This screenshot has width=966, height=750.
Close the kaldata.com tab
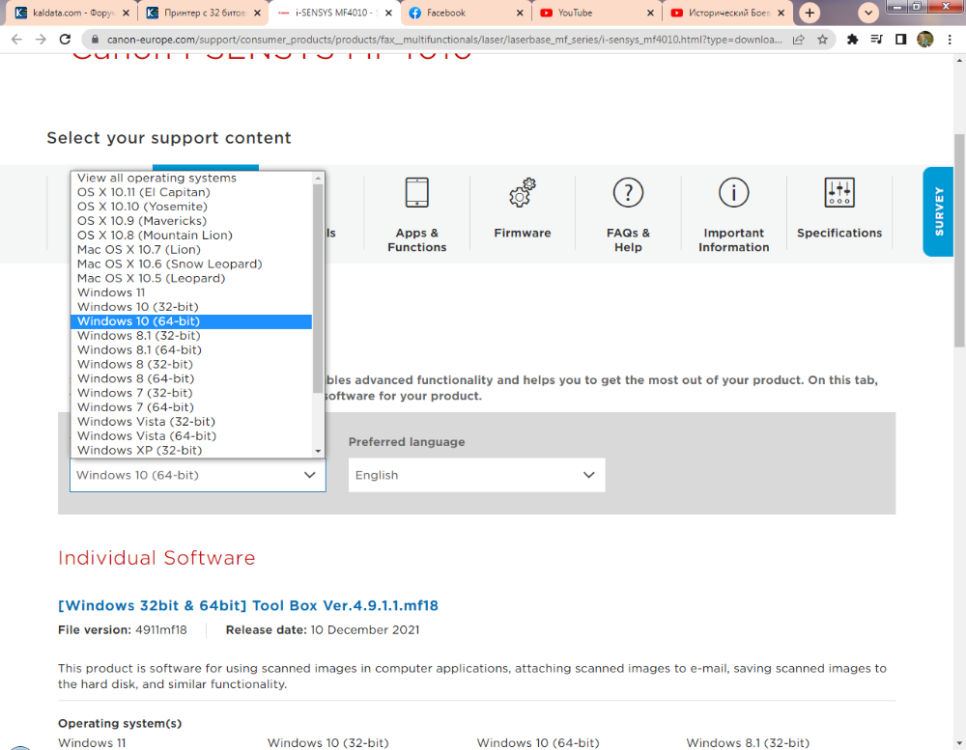pyautogui.click(x=126, y=12)
